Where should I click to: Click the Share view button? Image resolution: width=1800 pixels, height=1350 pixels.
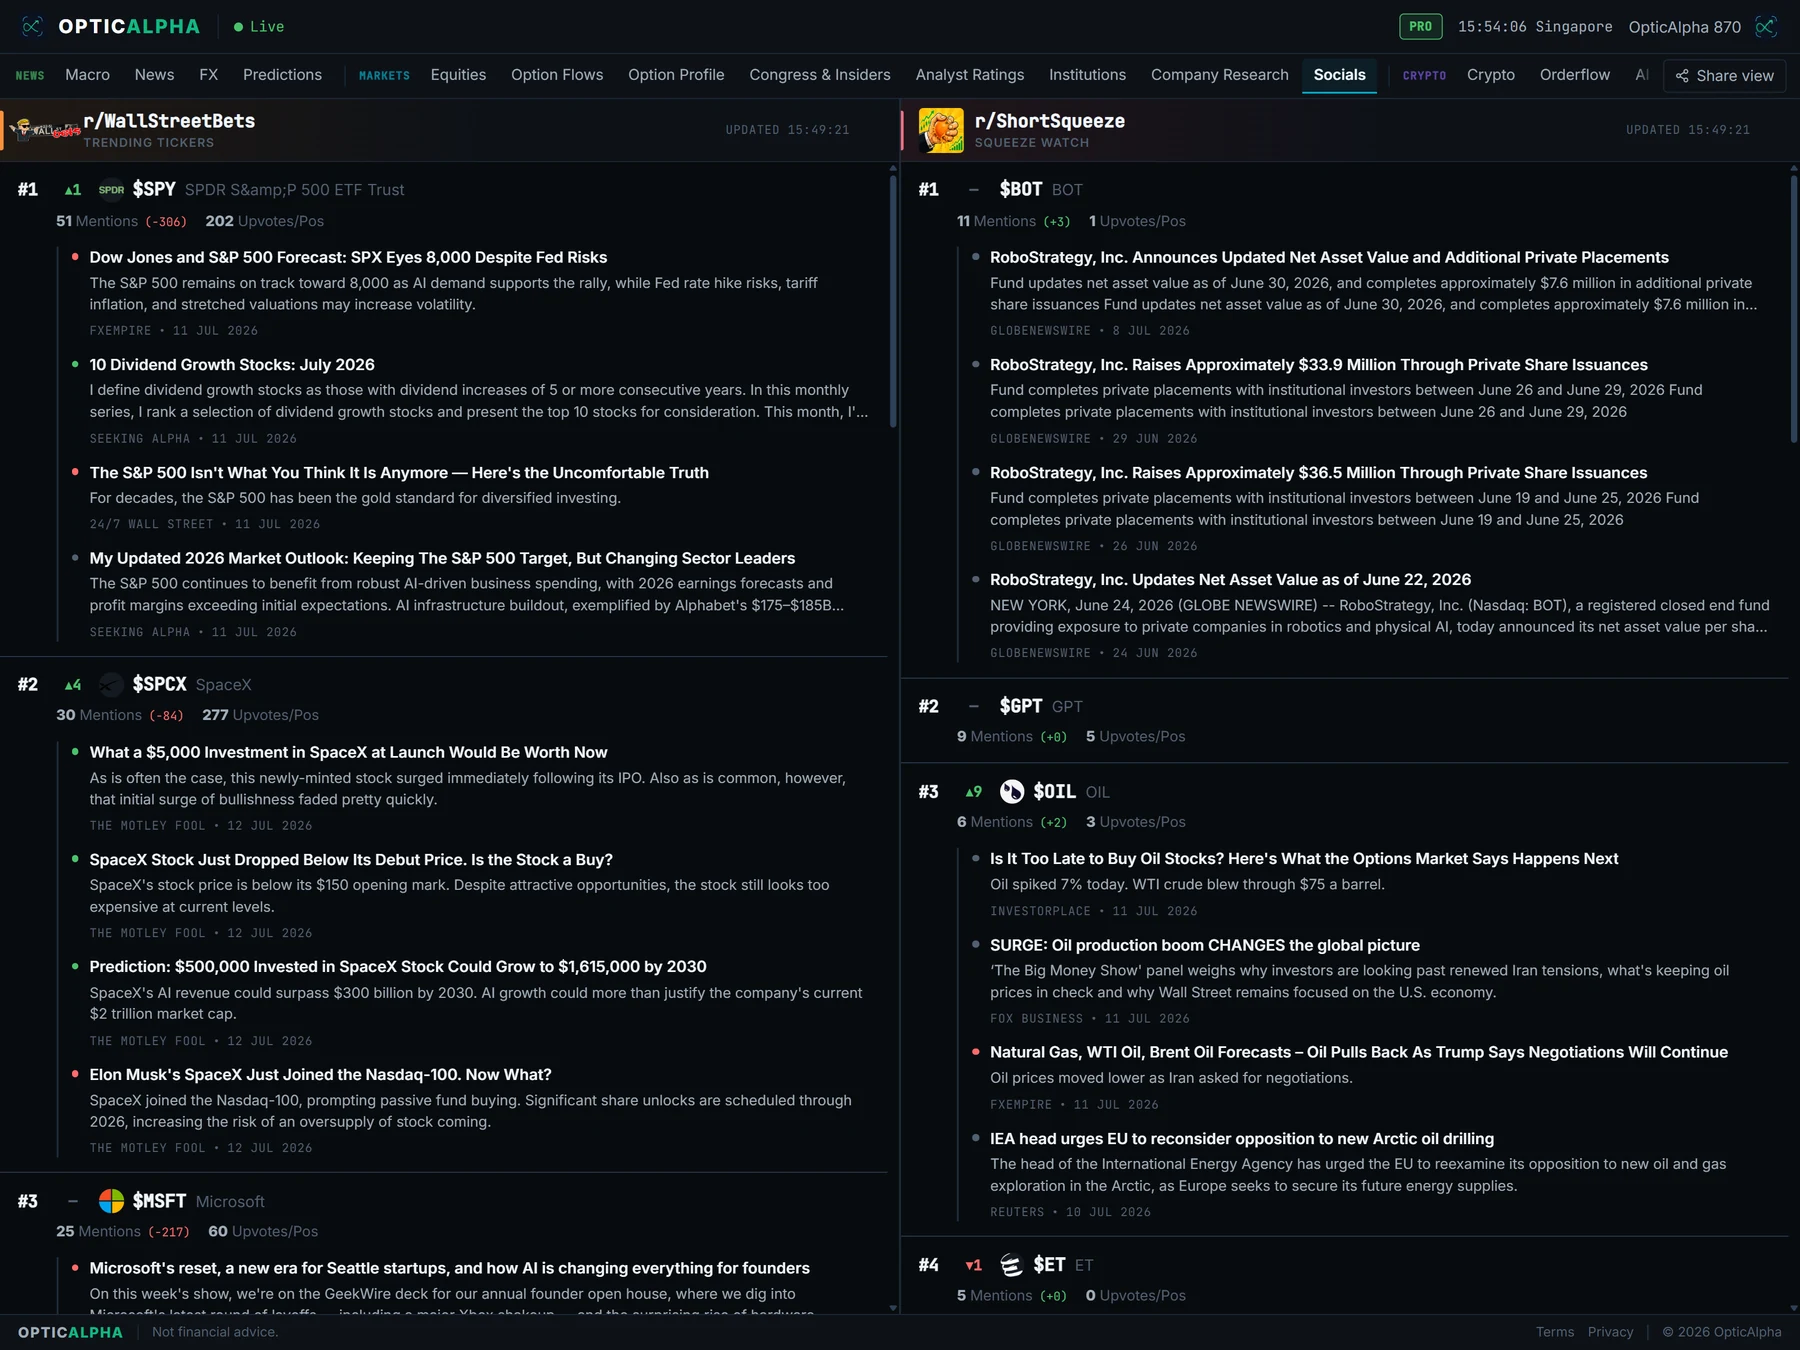pos(1724,76)
